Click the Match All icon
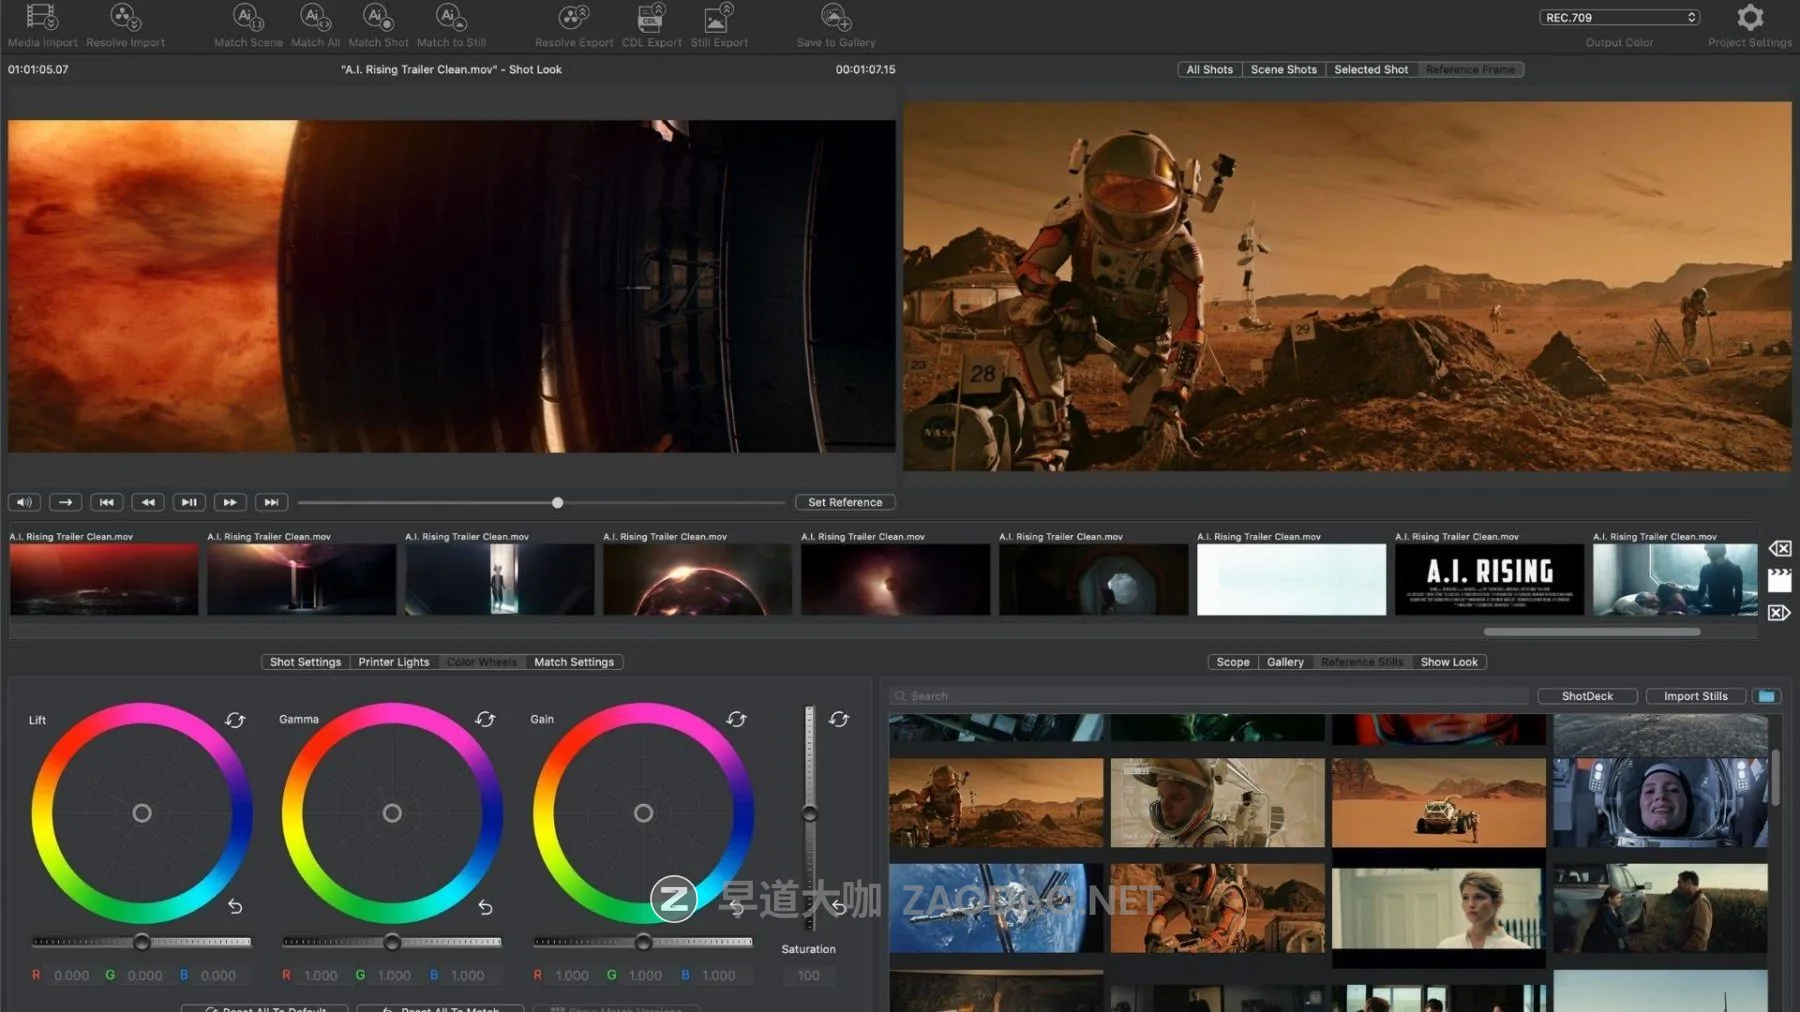Image resolution: width=1800 pixels, height=1012 pixels. tap(315, 18)
